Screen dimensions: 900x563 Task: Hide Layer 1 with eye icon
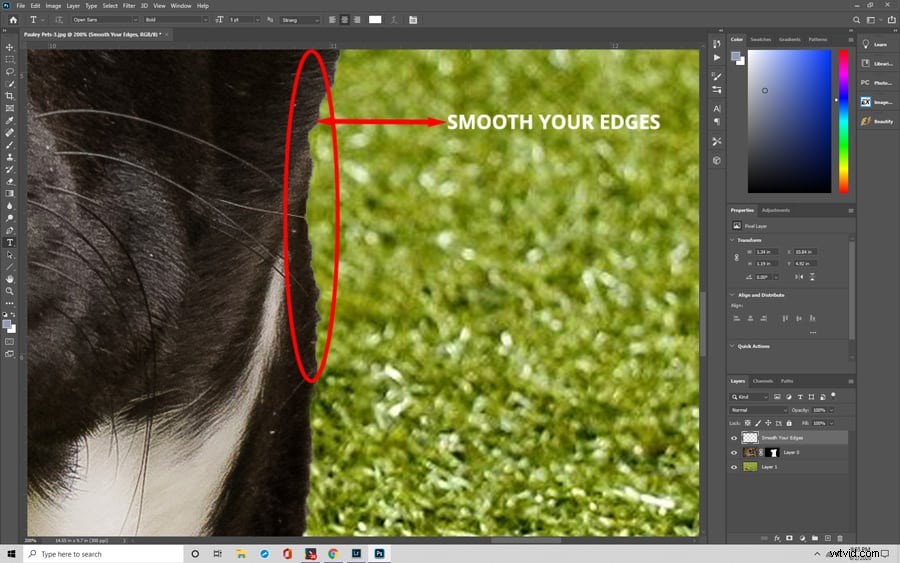pos(734,467)
